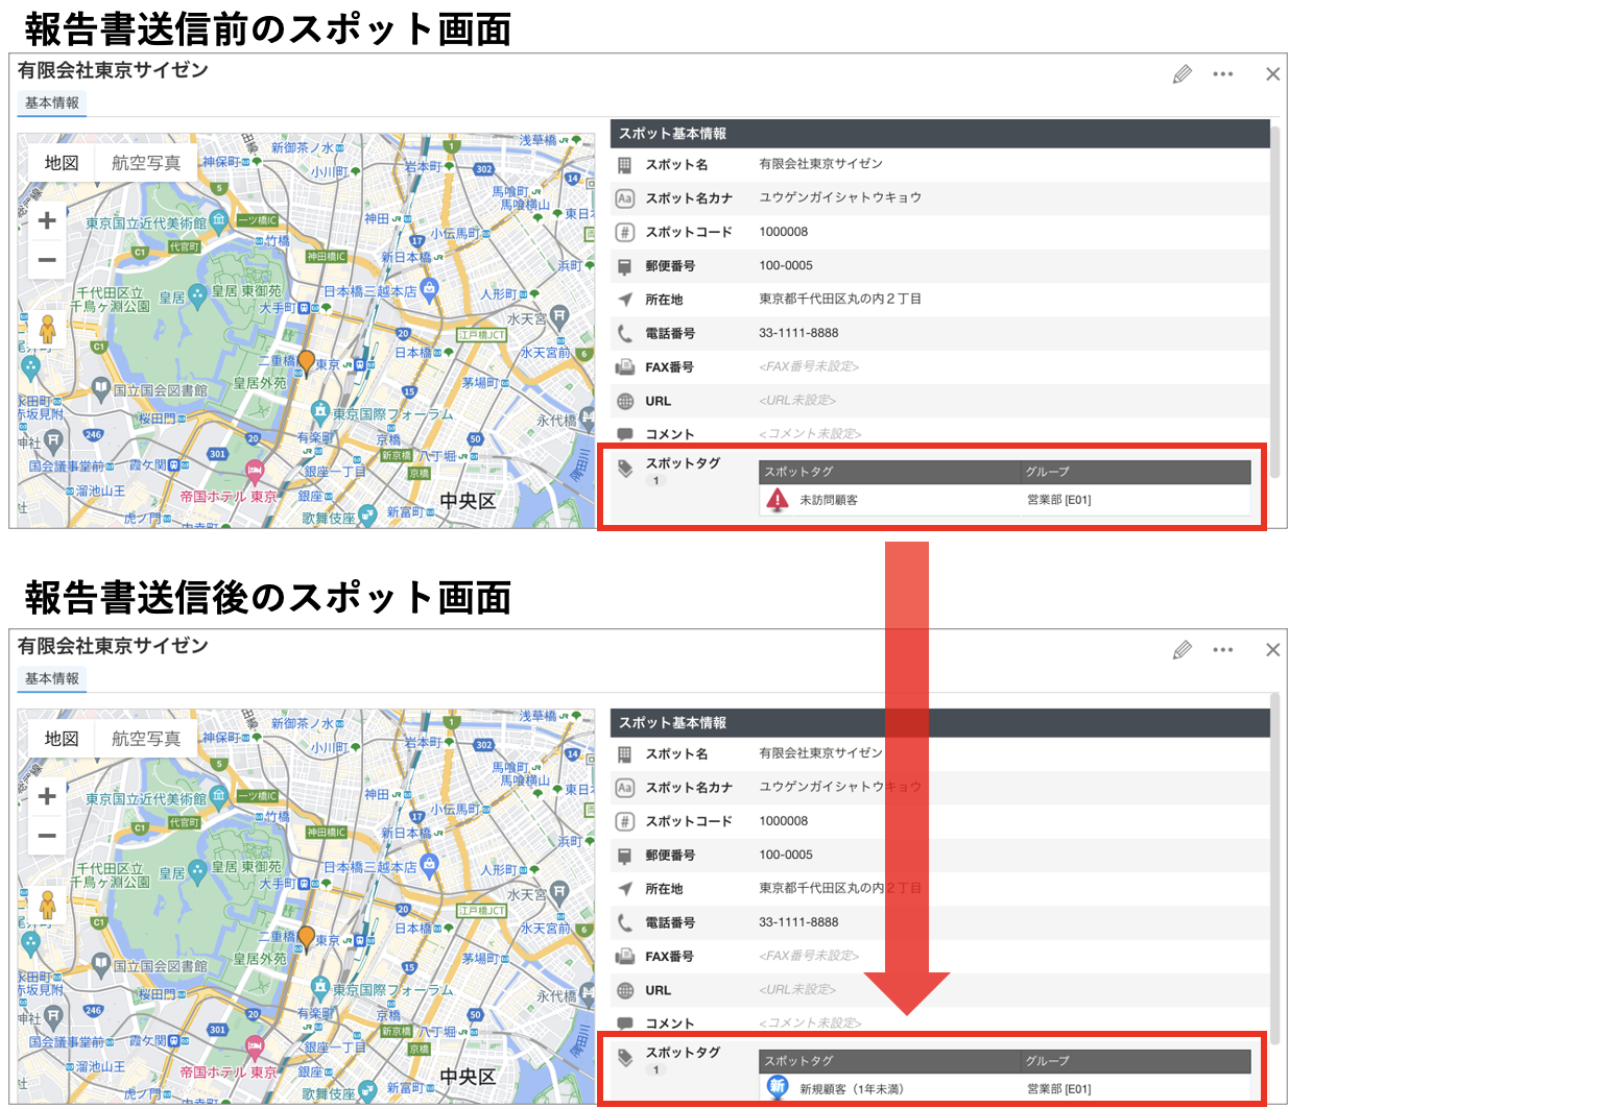
Task: Click the info panel scrollbar in the before-sending screen
Action: (1275, 300)
